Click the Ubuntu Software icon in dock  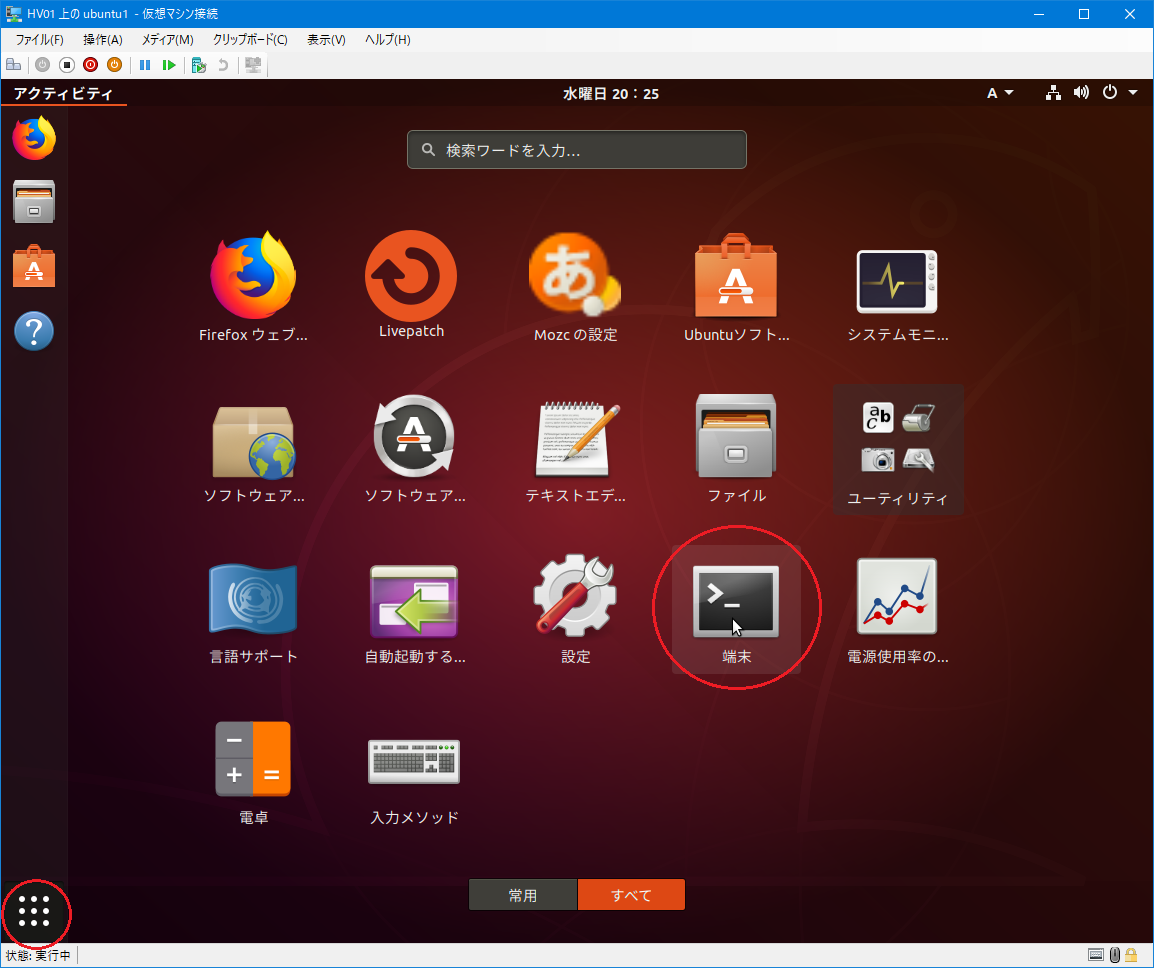pyautogui.click(x=34, y=267)
